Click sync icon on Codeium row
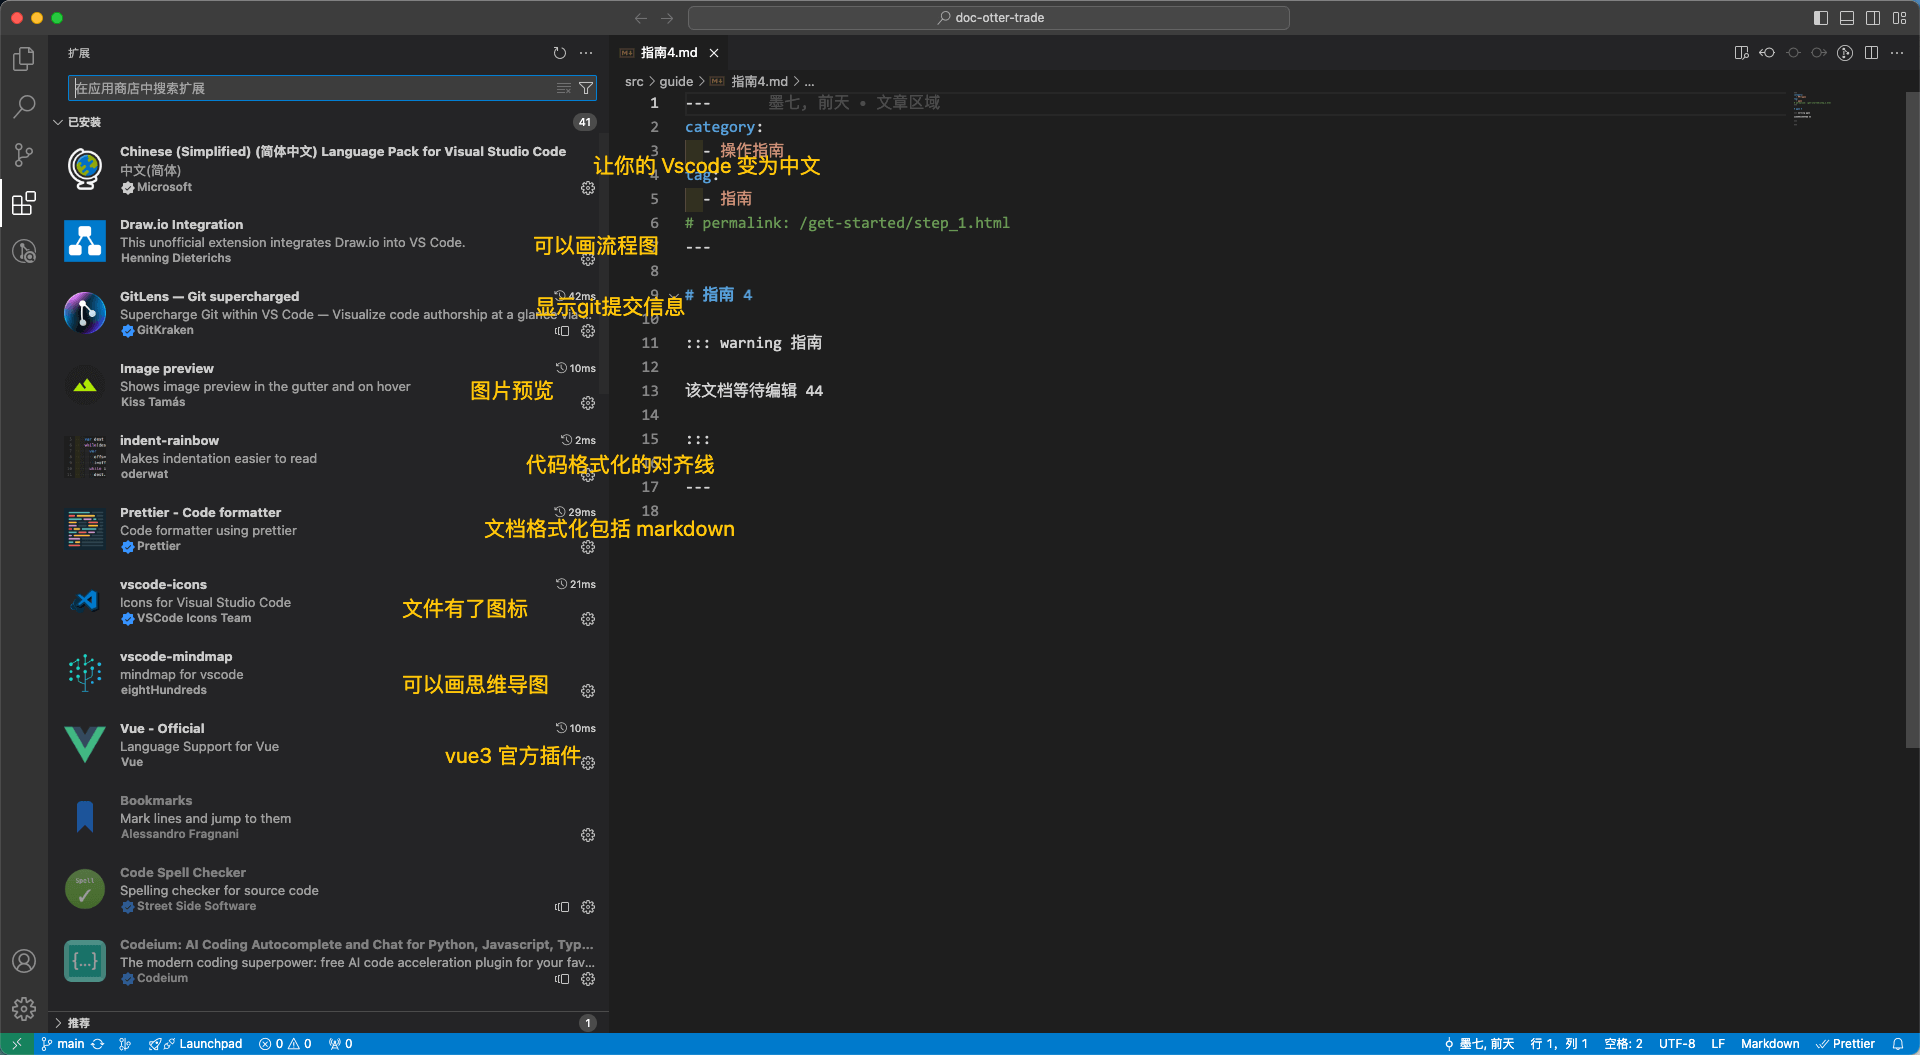This screenshot has width=1920, height=1055. tap(562, 979)
